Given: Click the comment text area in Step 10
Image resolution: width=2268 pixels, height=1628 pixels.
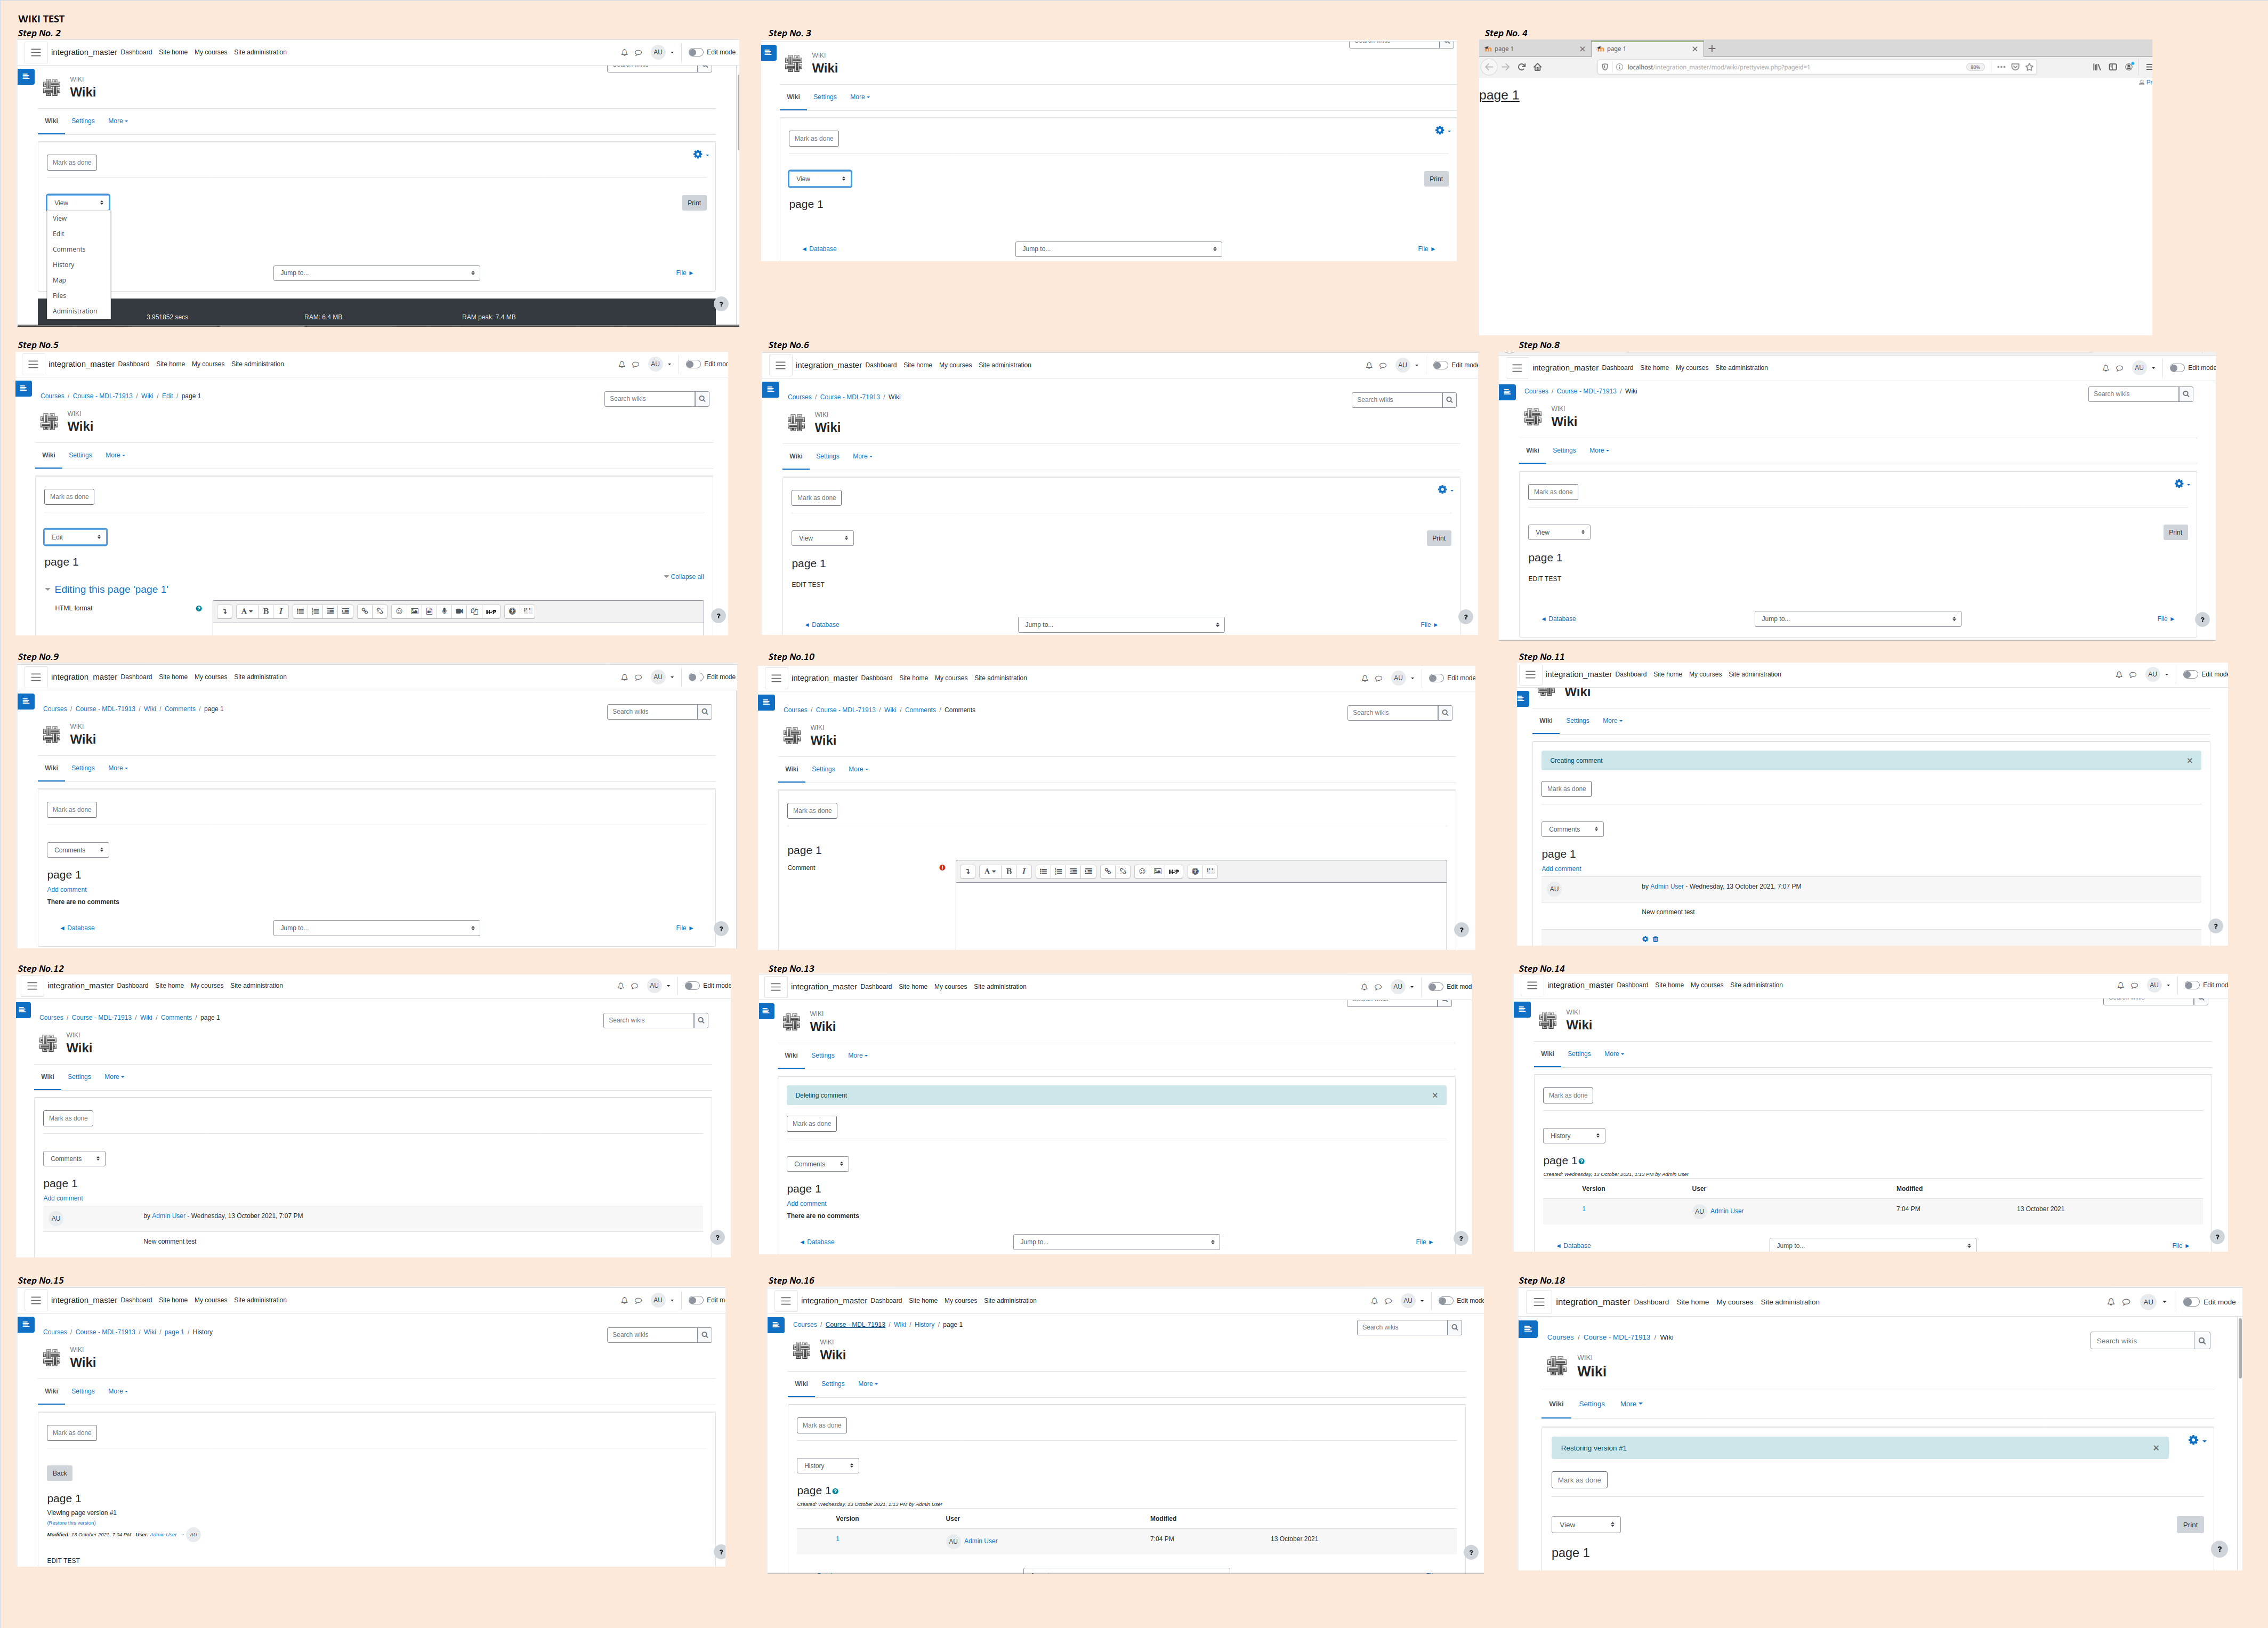Looking at the screenshot, I should click(1201, 915).
